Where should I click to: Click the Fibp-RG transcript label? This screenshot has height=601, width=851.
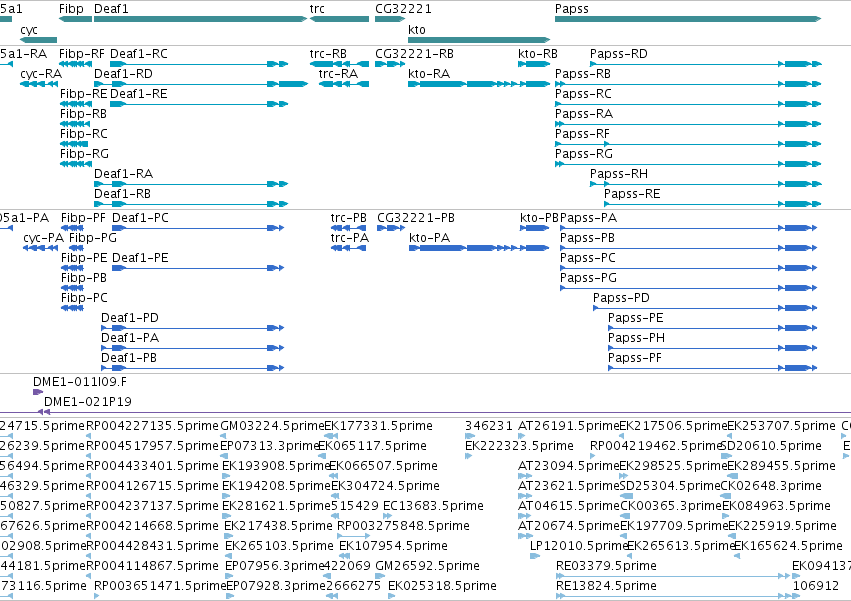click(x=84, y=154)
